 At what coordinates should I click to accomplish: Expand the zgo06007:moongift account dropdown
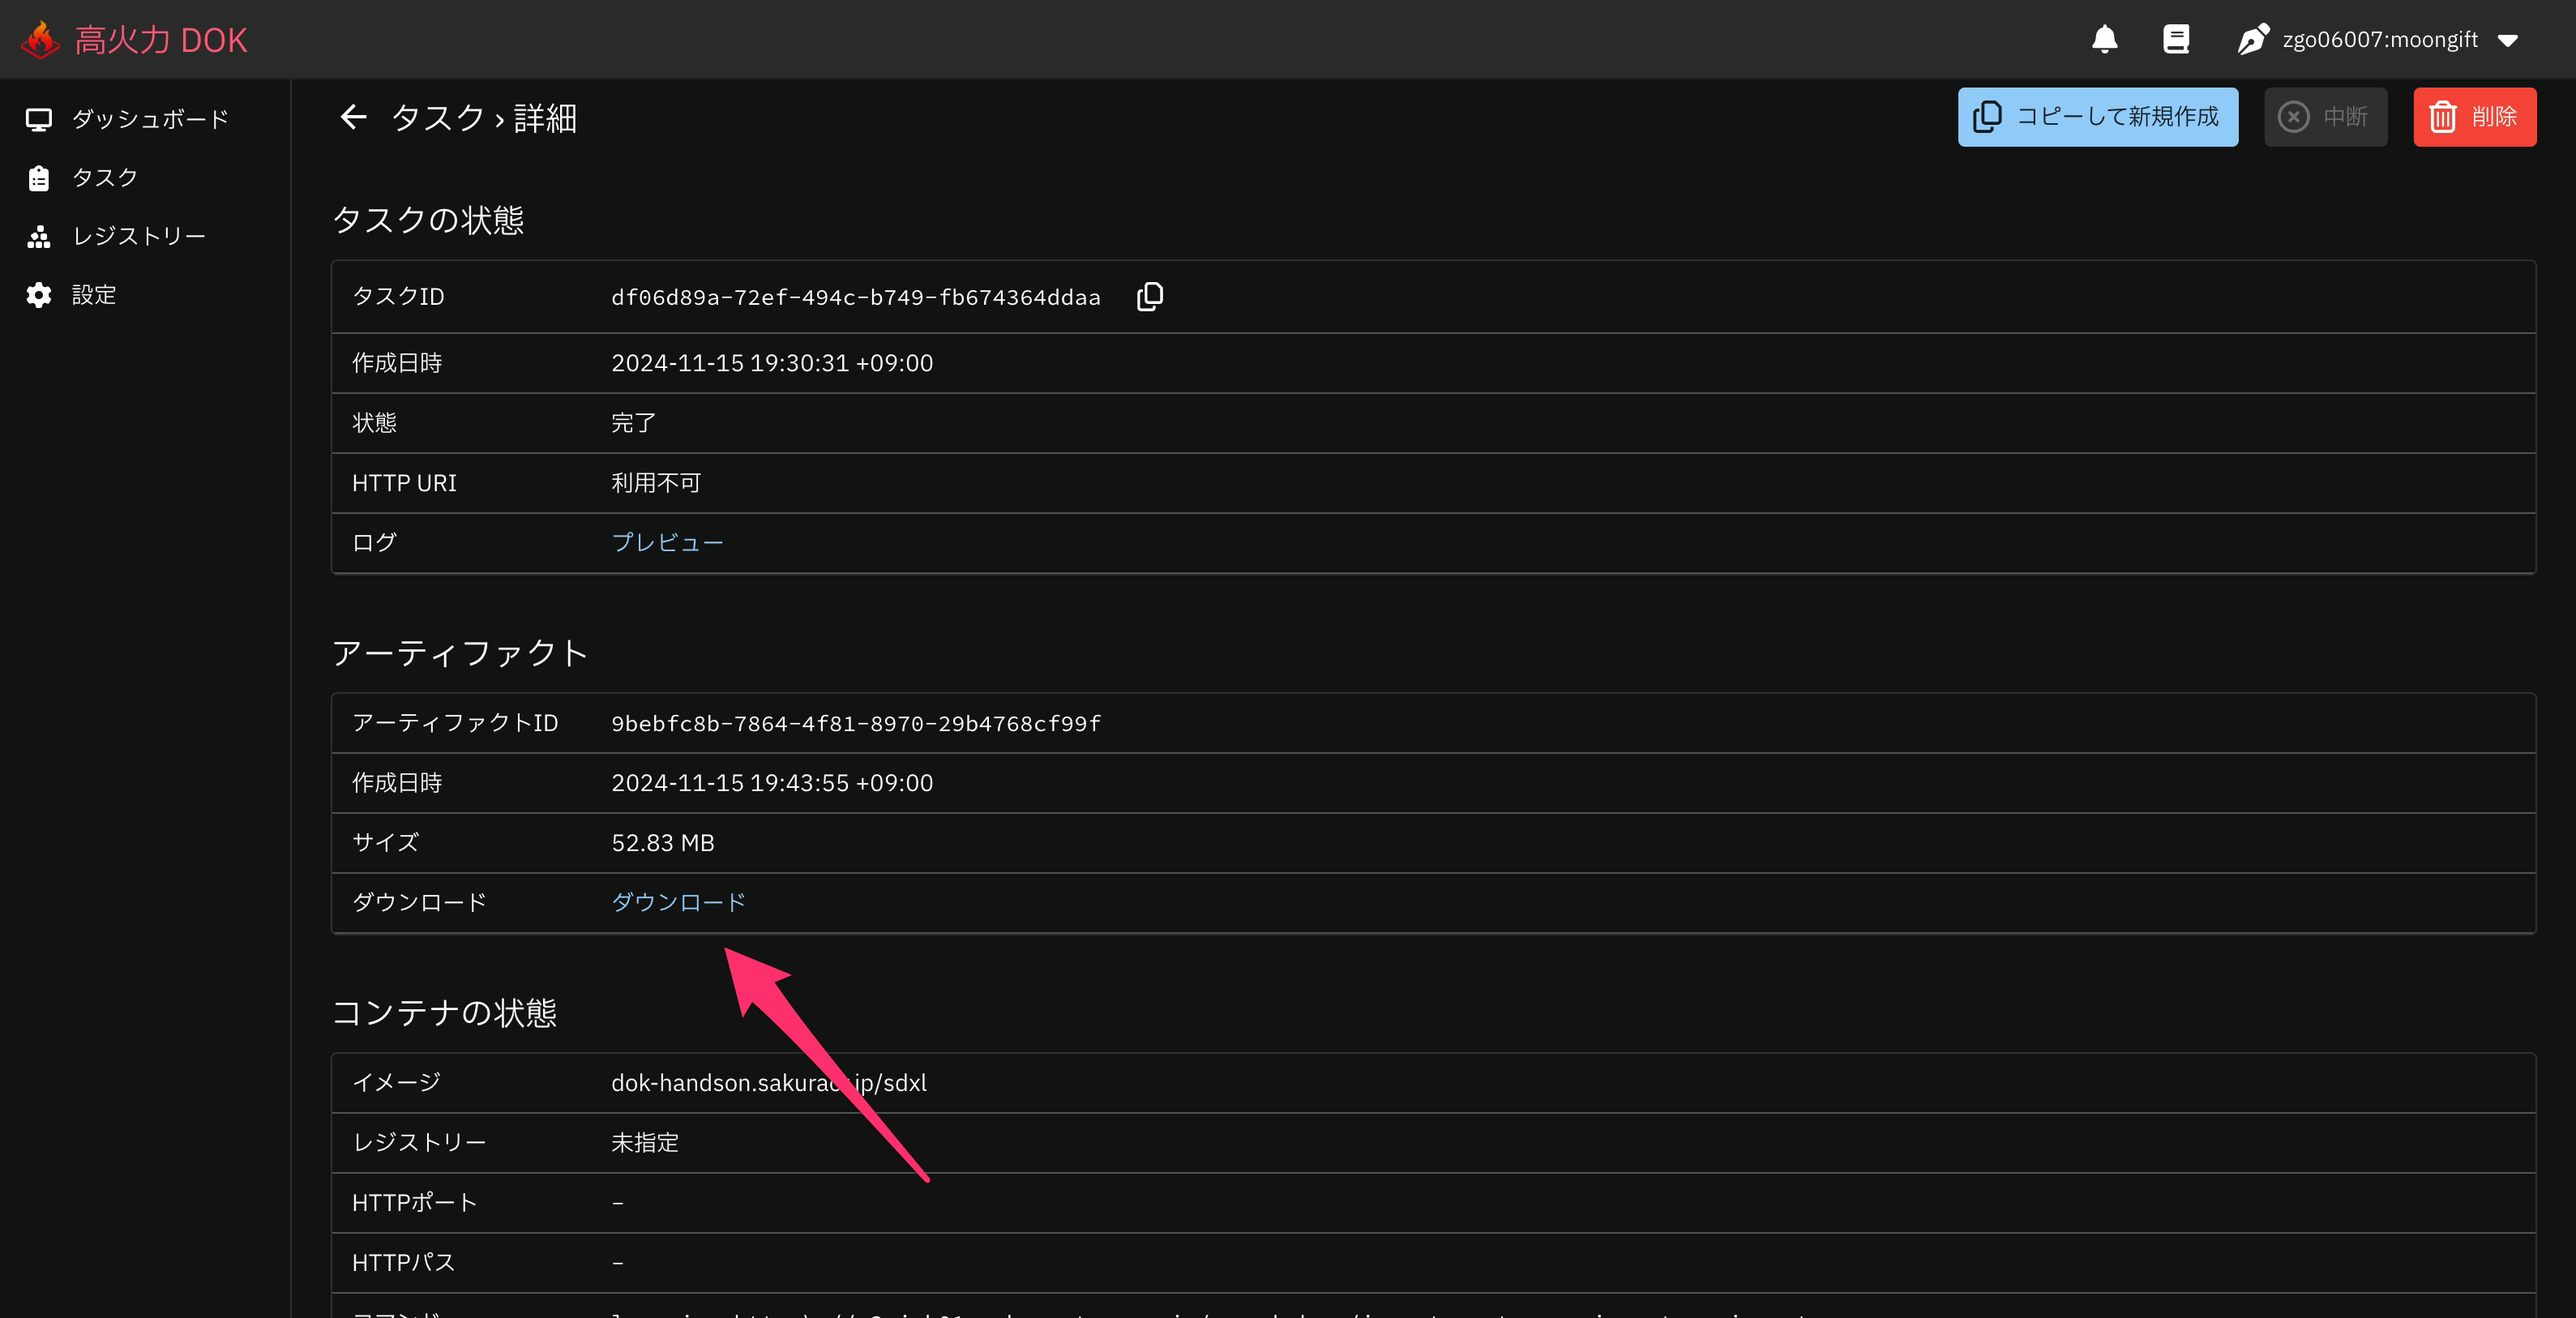point(2507,40)
